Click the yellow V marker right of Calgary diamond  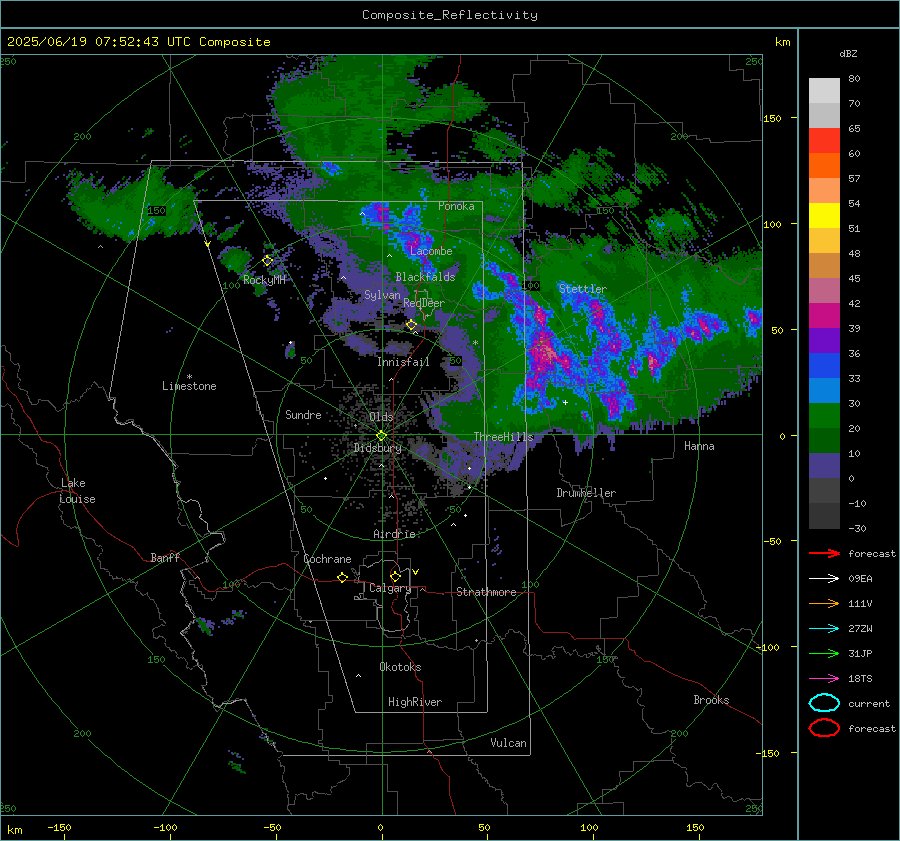(x=416, y=572)
